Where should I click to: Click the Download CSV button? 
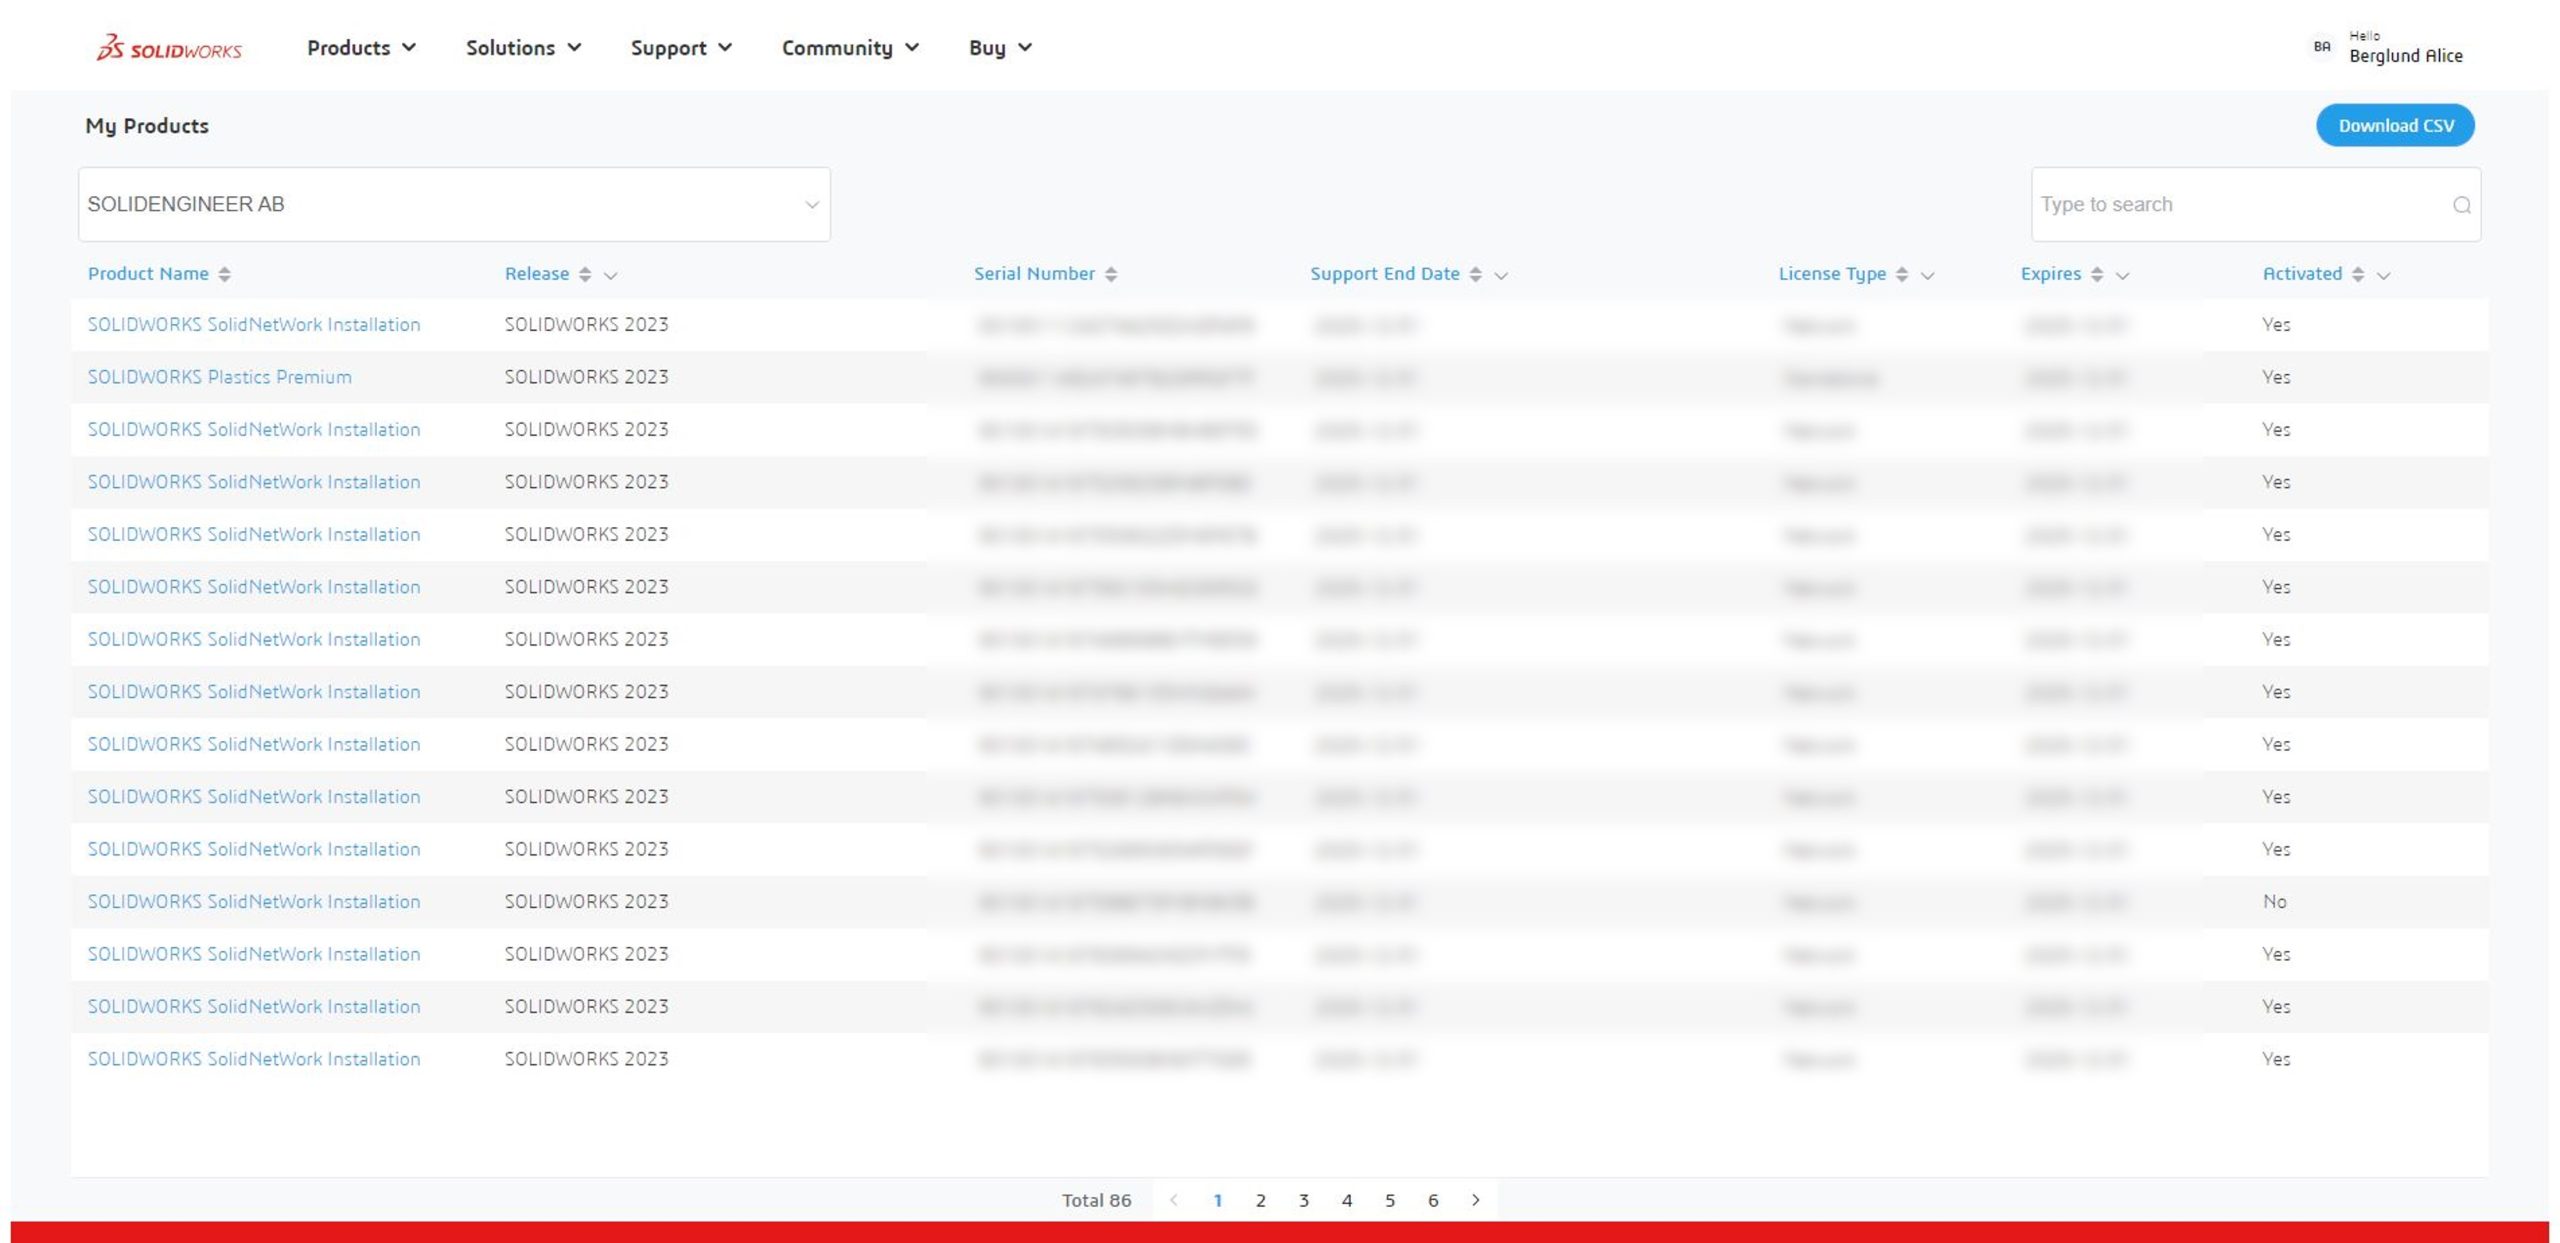point(2395,125)
